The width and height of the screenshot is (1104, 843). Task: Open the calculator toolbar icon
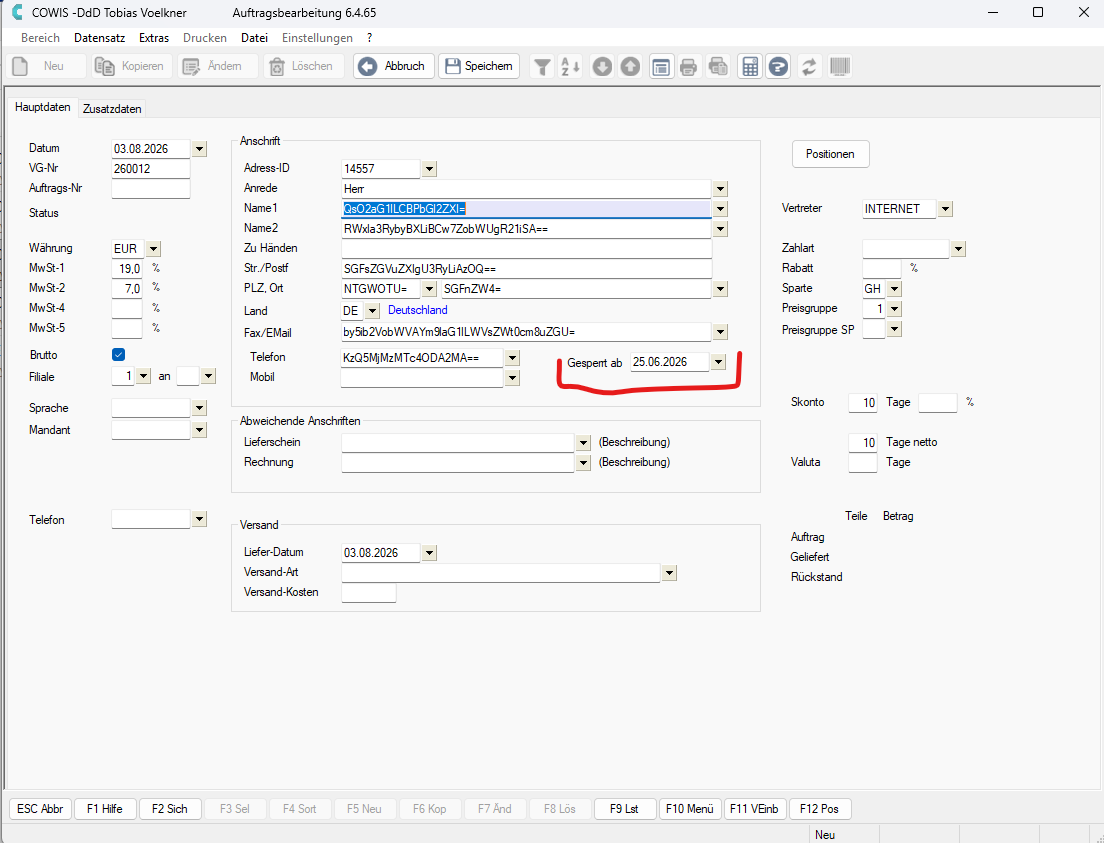click(x=751, y=66)
